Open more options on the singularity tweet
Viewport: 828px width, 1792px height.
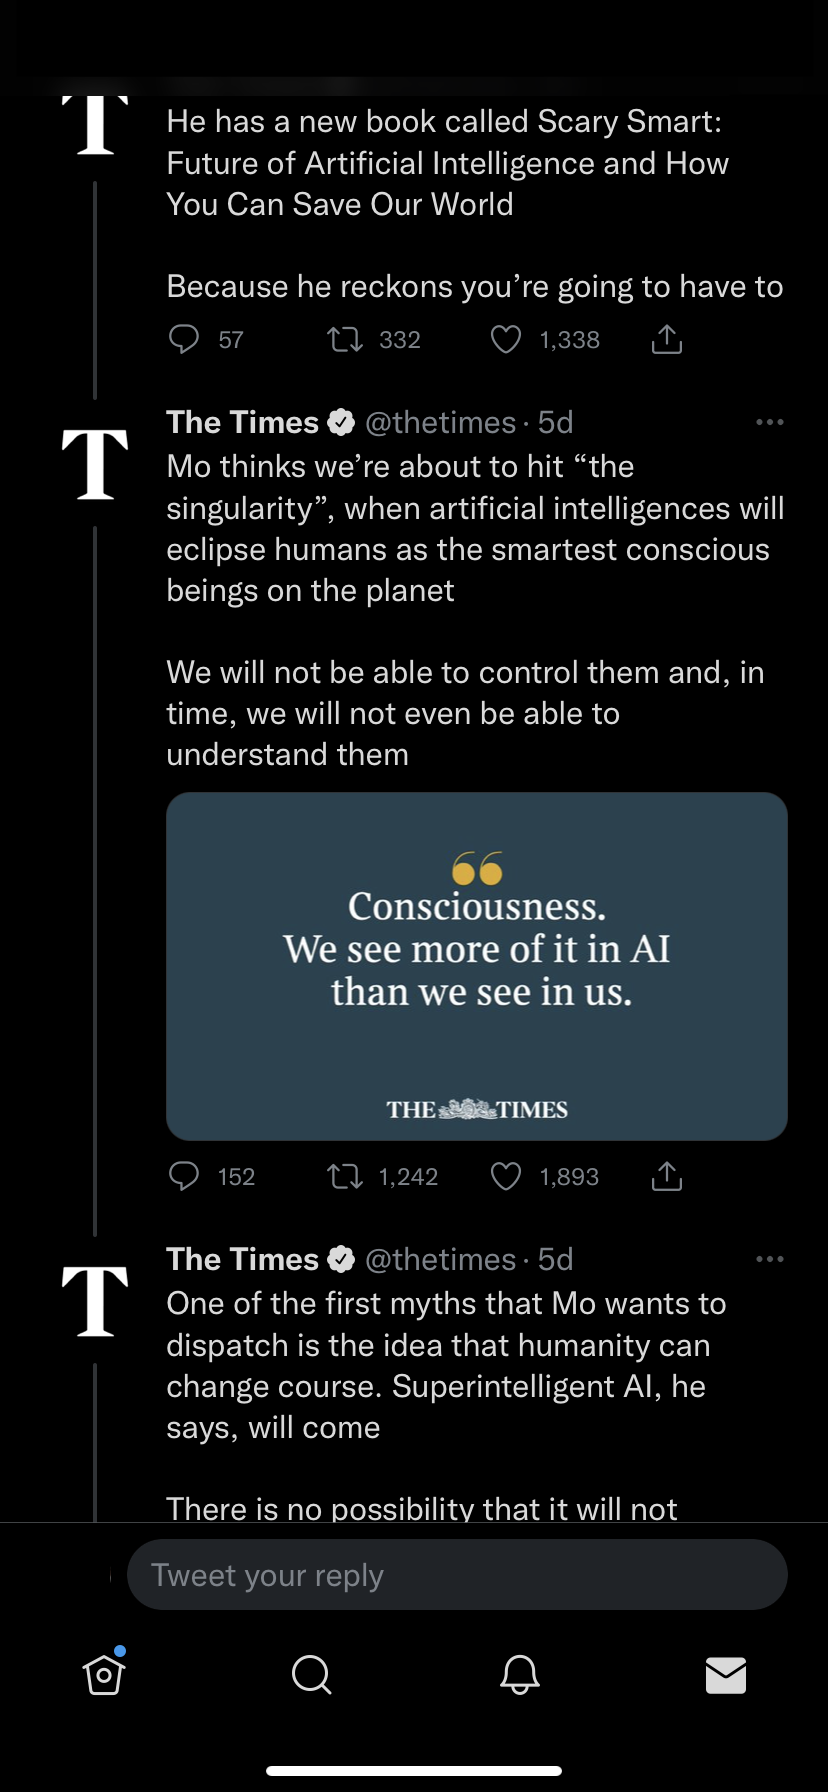point(769,423)
